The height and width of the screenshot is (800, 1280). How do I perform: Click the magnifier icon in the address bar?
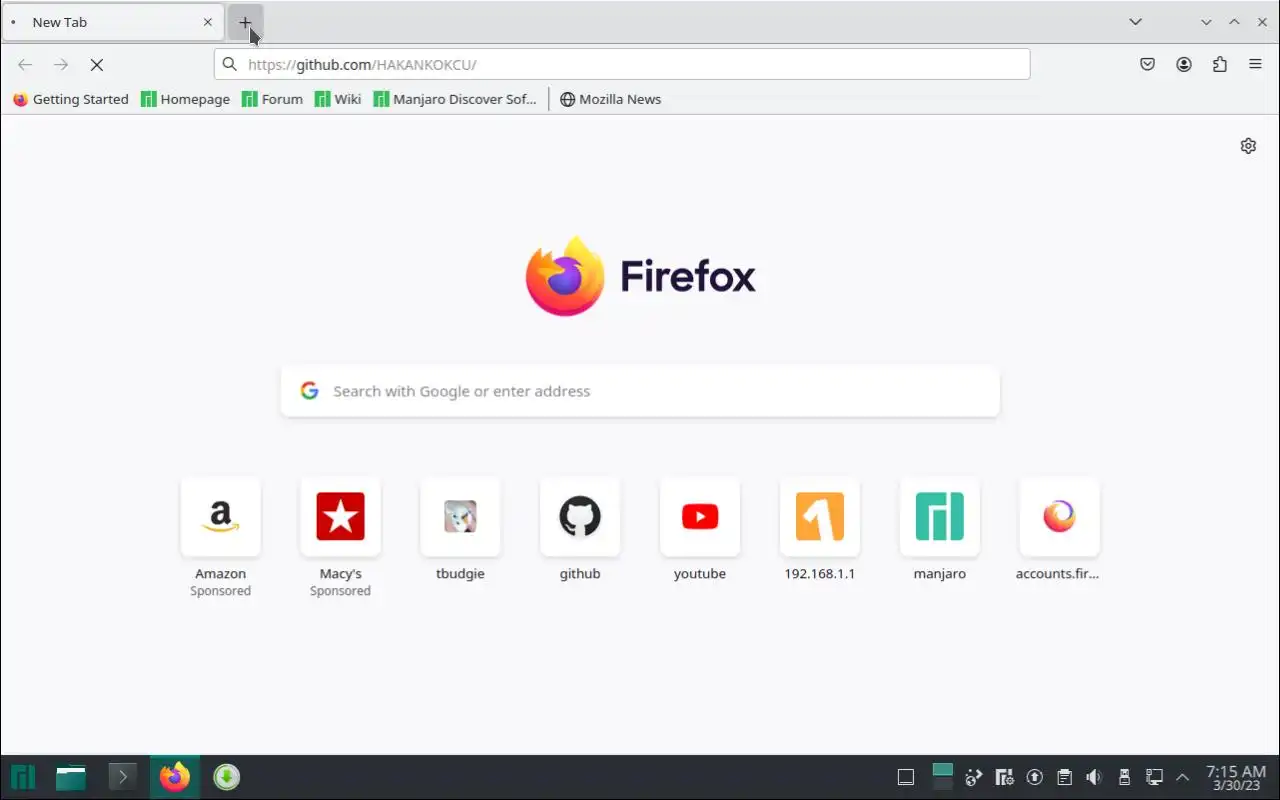[229, 64]
